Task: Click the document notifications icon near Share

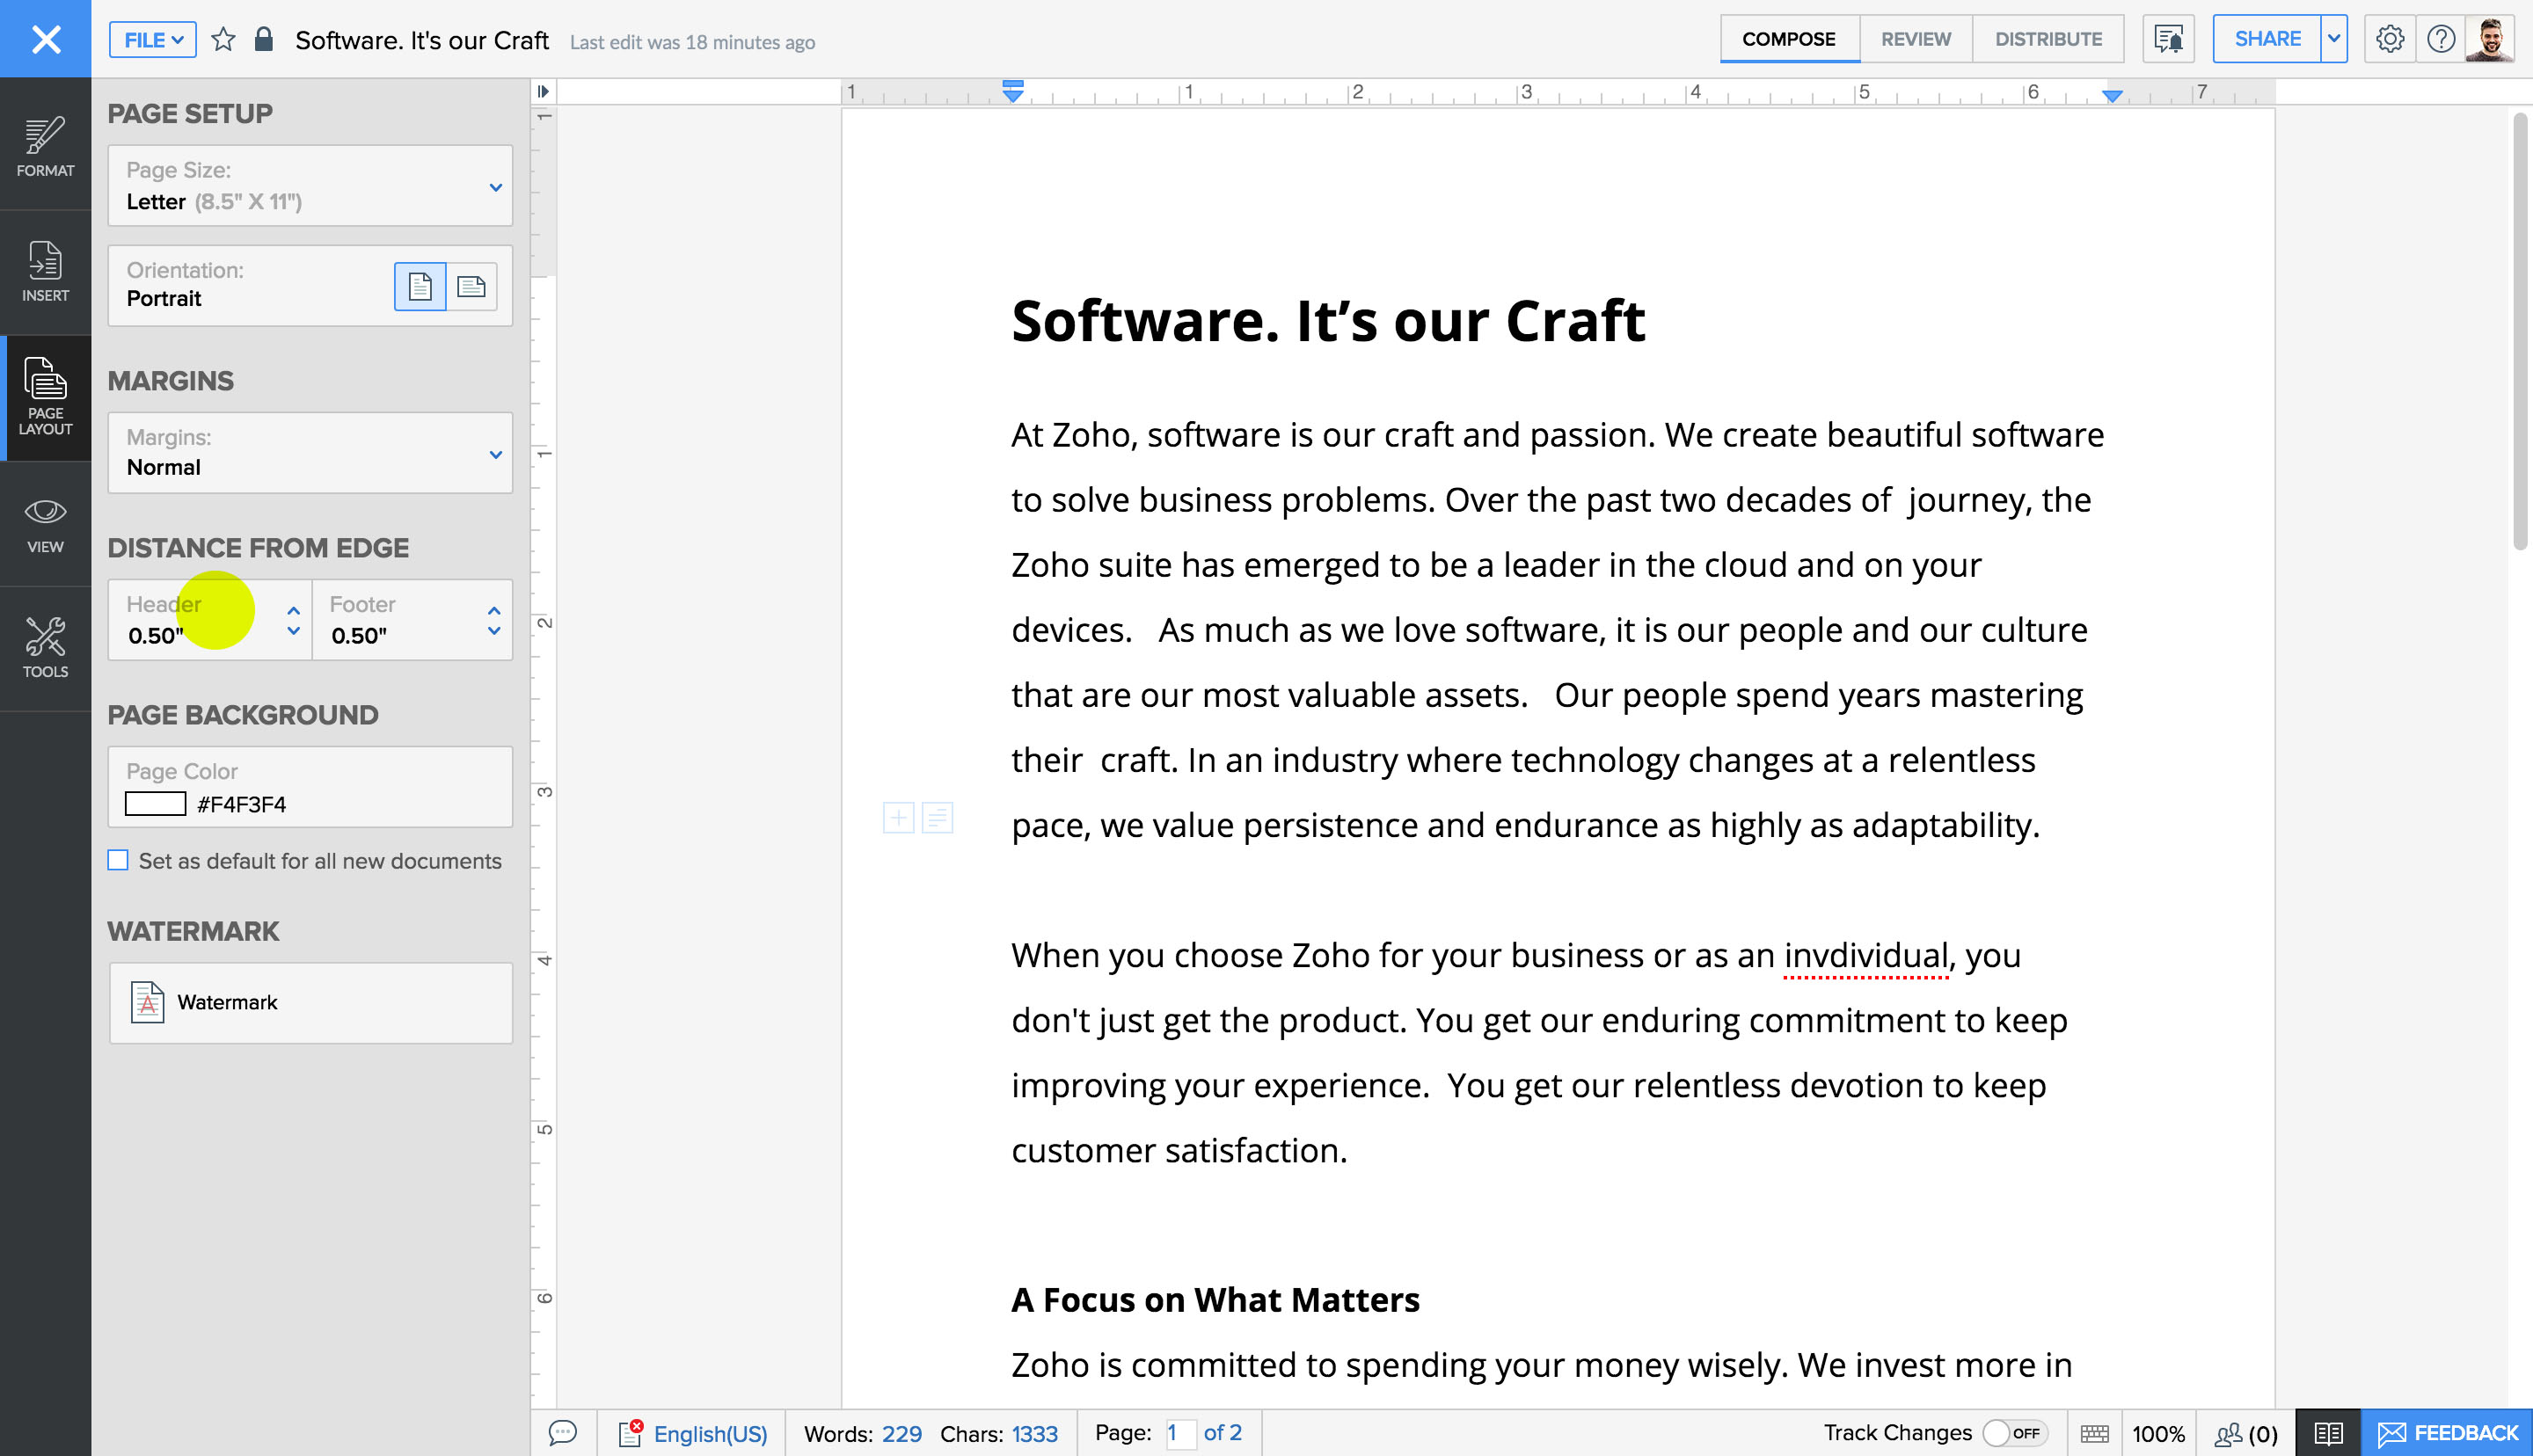Action: point(2167,38)
